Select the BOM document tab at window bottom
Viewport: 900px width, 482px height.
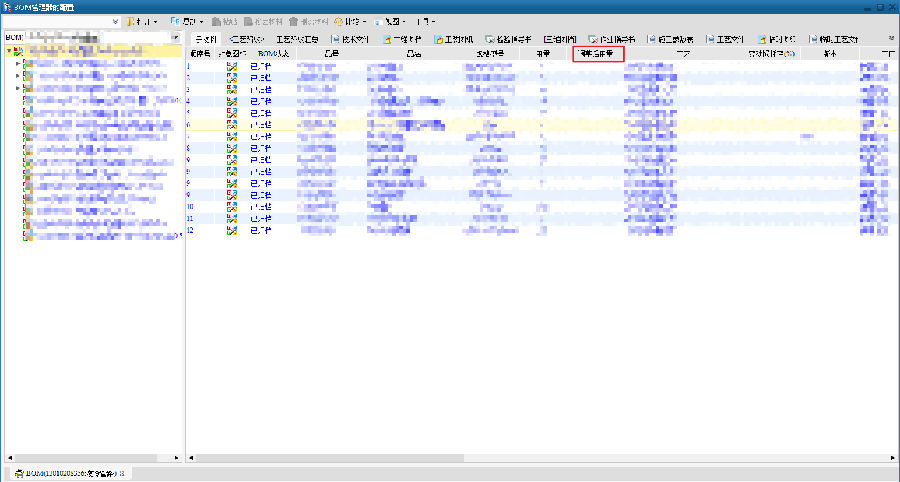pos(68,471)
